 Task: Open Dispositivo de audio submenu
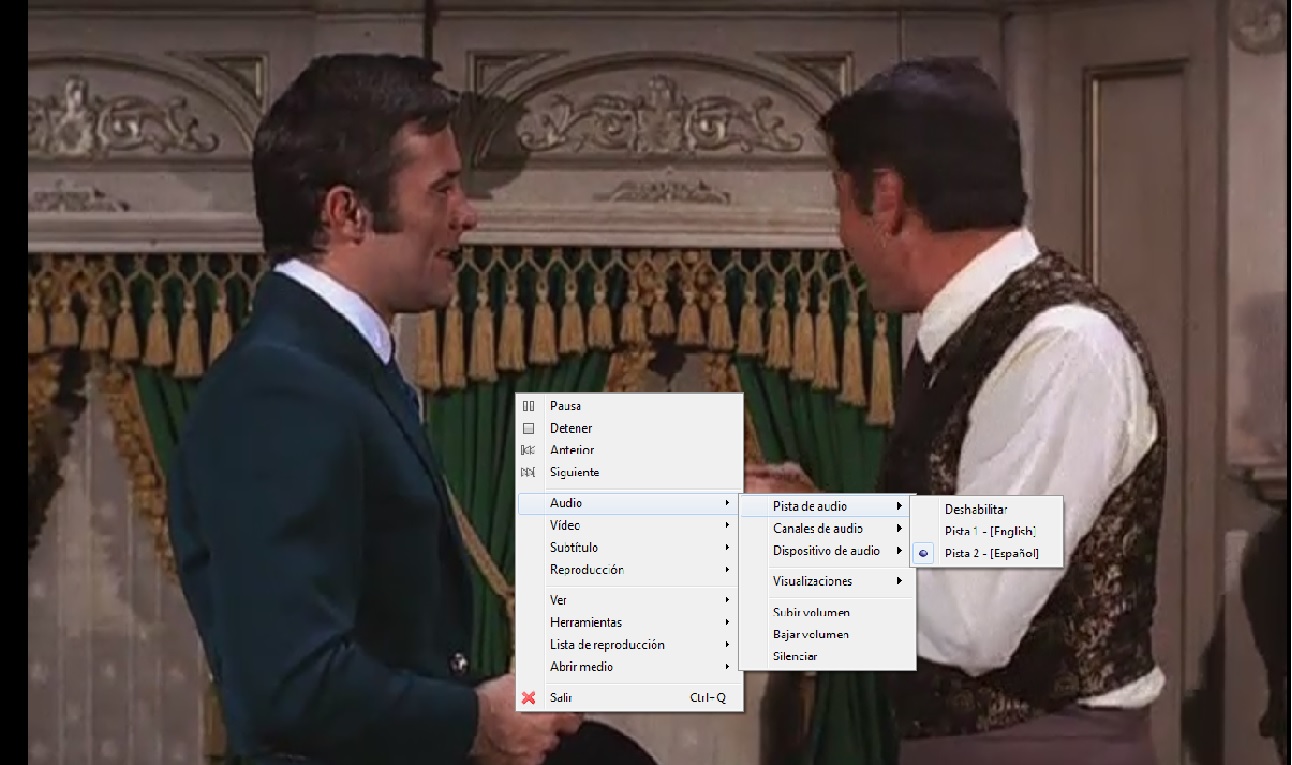827,550
